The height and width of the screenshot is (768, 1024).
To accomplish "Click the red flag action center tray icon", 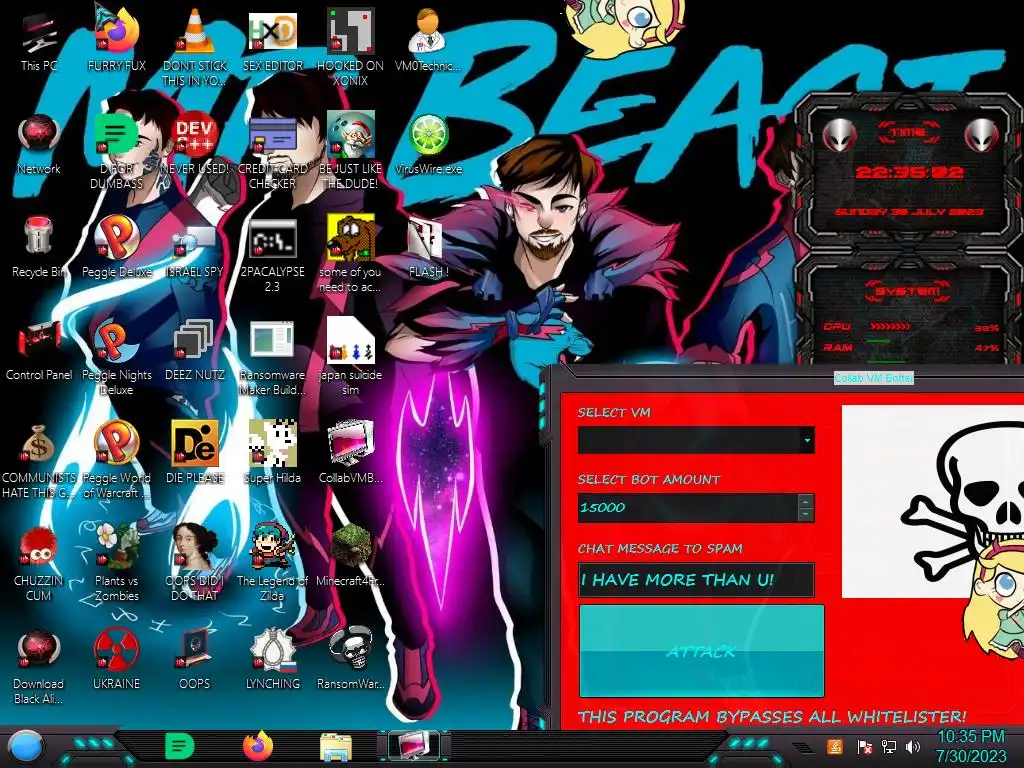I will coord(864,746).
